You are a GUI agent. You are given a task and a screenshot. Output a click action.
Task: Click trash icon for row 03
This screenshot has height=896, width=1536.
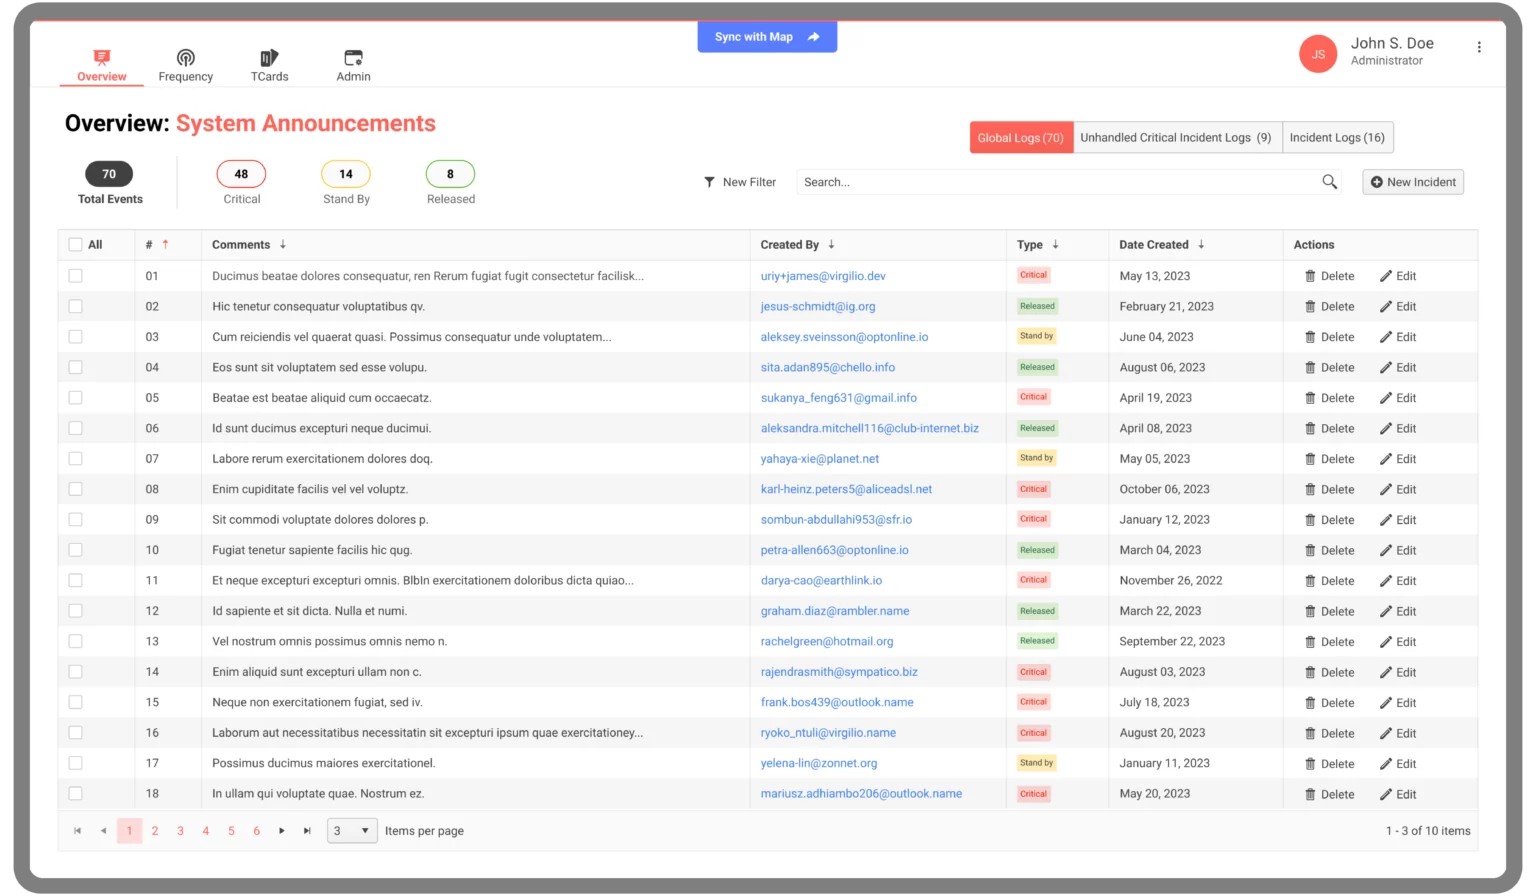tap(1310, 337)
